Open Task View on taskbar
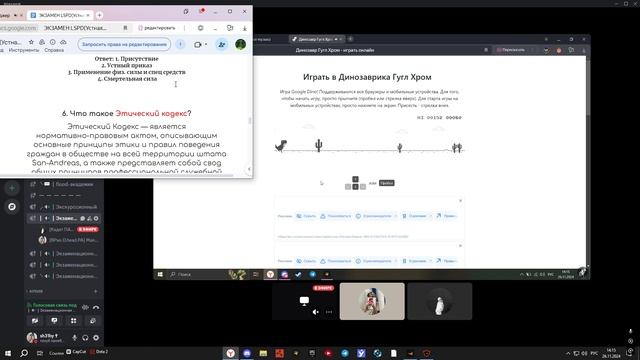 coord(40,353)
